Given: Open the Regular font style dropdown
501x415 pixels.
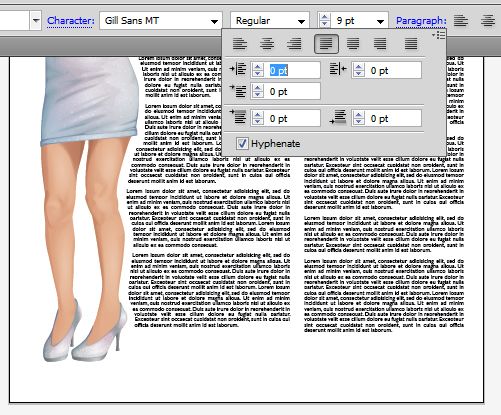Looking at the screenshot, I should pyautogui.click(x=302, y=22).
